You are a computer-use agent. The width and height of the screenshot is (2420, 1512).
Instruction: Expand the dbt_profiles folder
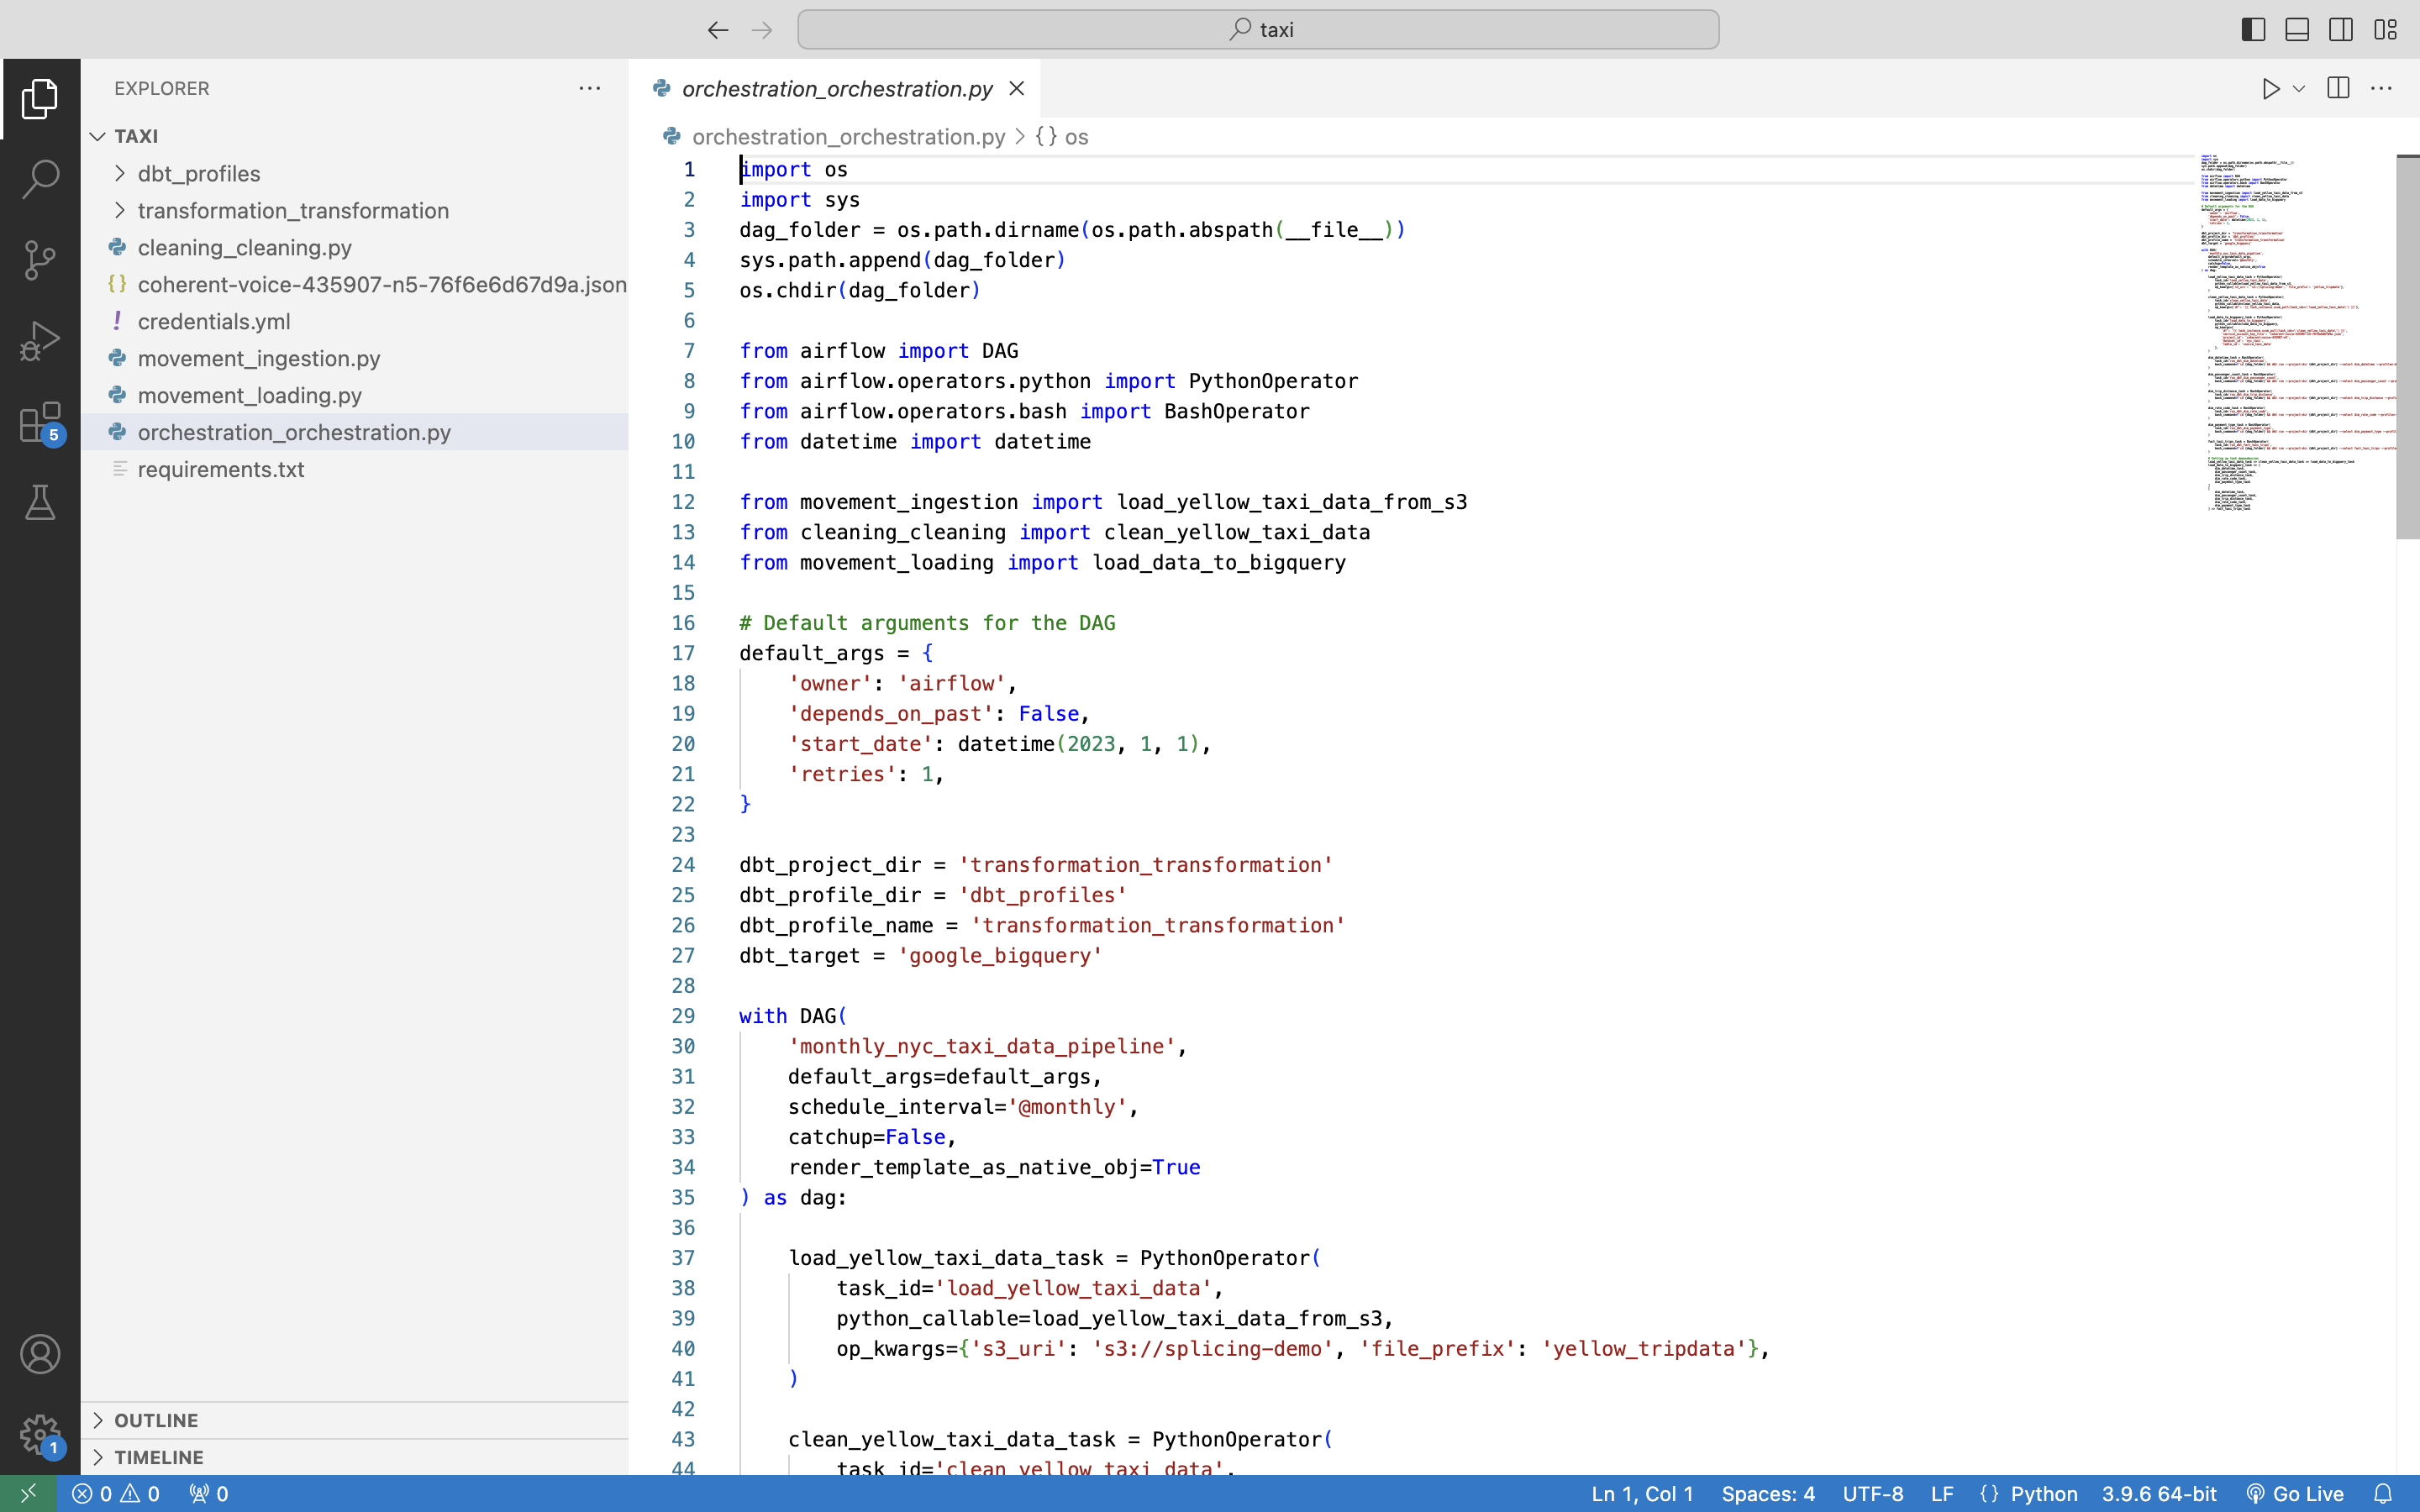(197, 172)
